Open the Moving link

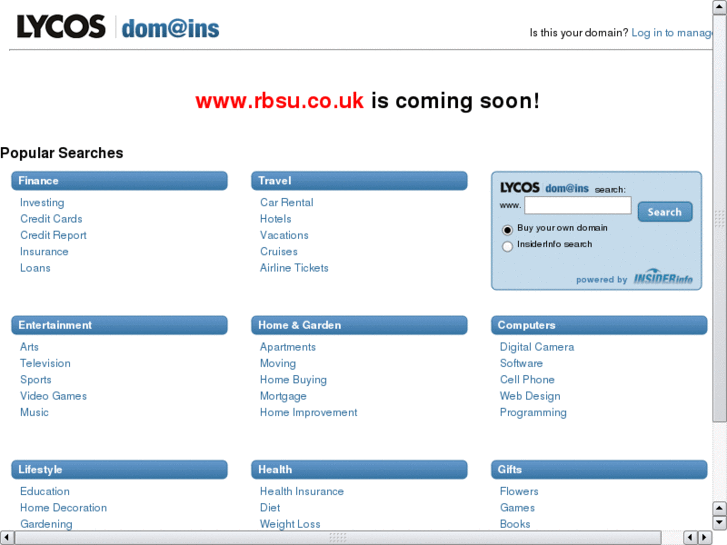tap(278, 364)
